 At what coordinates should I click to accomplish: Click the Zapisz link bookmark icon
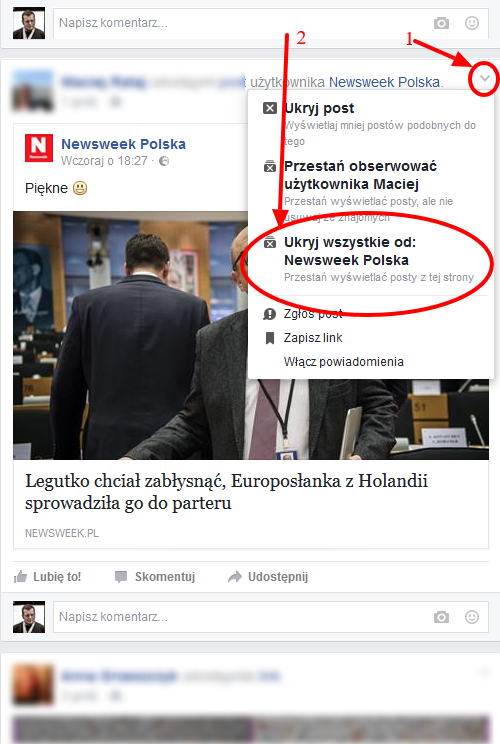coord(269,338)
